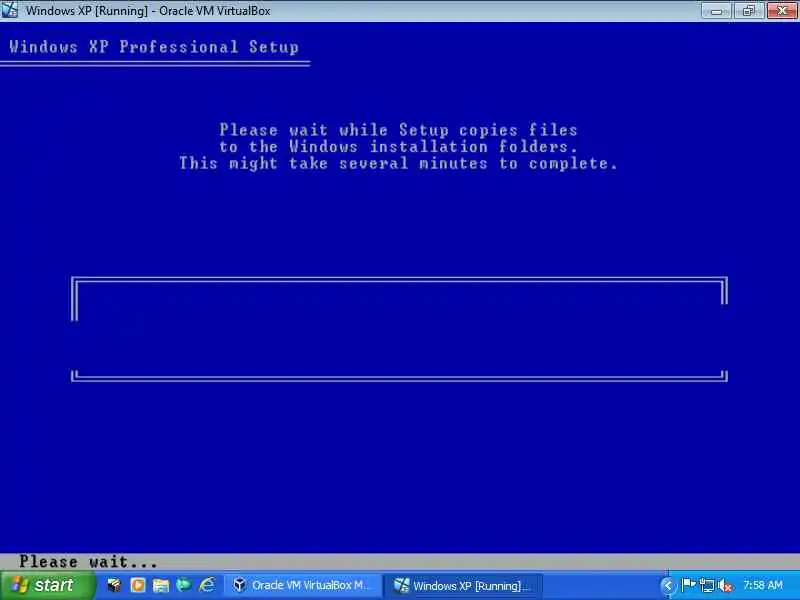
Task: Click the setup file copy progress box
Action: [x=399, y=329]
